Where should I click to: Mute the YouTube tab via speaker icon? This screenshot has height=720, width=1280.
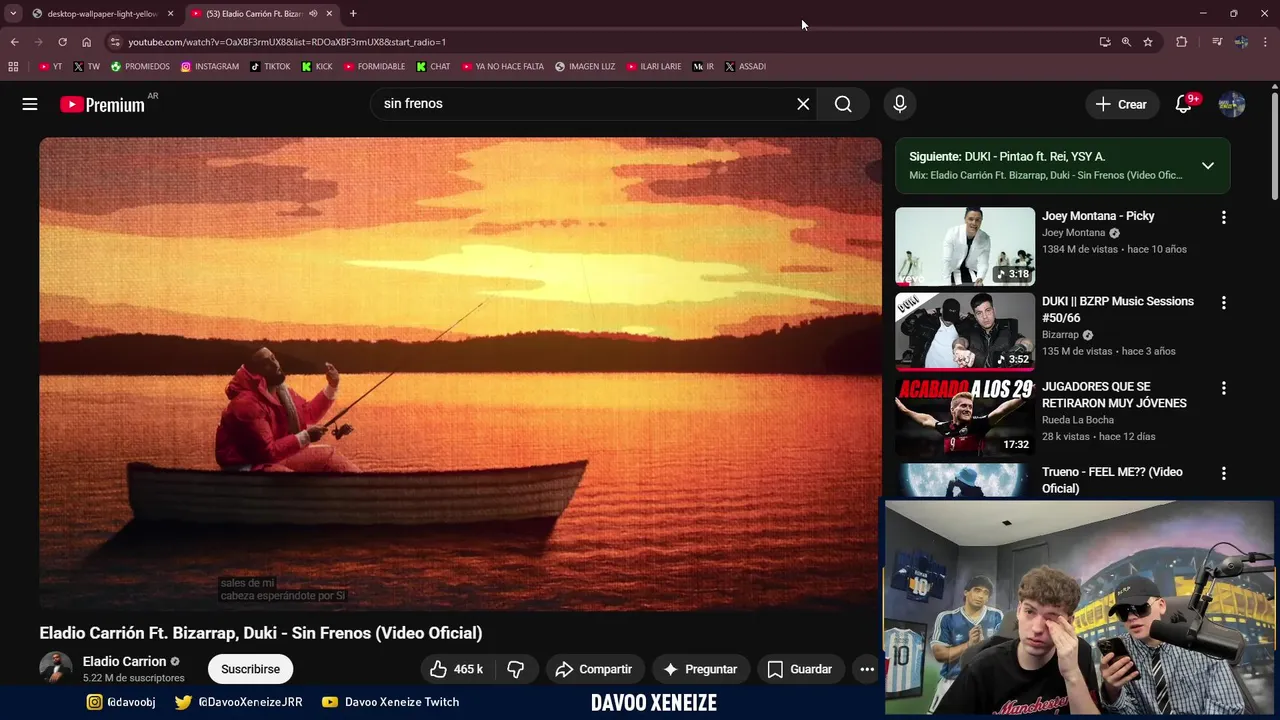314,14
